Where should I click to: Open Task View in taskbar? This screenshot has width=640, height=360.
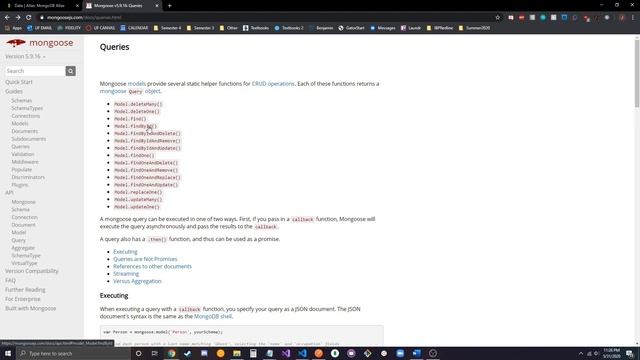pos(155,353)
